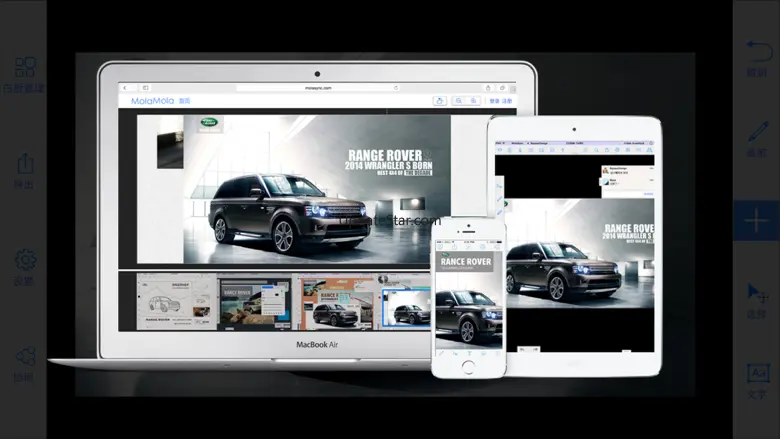The height and width of the screenshot is (439, 780).
Task: Open the whiteboard management grid icon
Action: (25, 67)
